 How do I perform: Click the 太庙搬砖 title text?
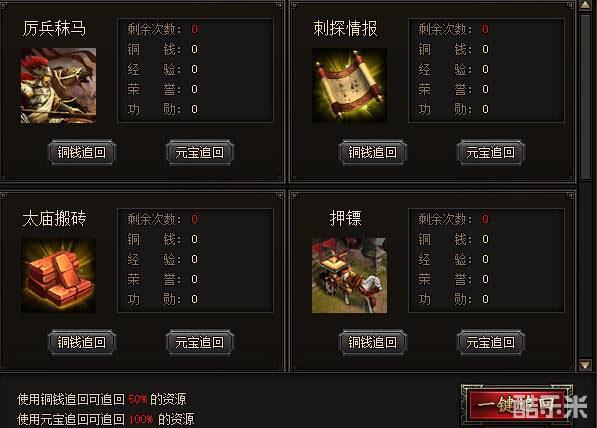[54, 218]
